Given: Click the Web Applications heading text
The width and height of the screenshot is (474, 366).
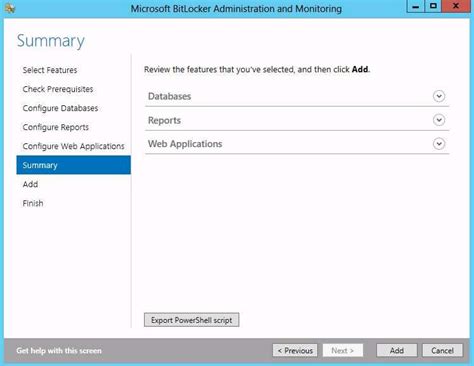Looking at the screenshot, I should [x=185, y=144].
